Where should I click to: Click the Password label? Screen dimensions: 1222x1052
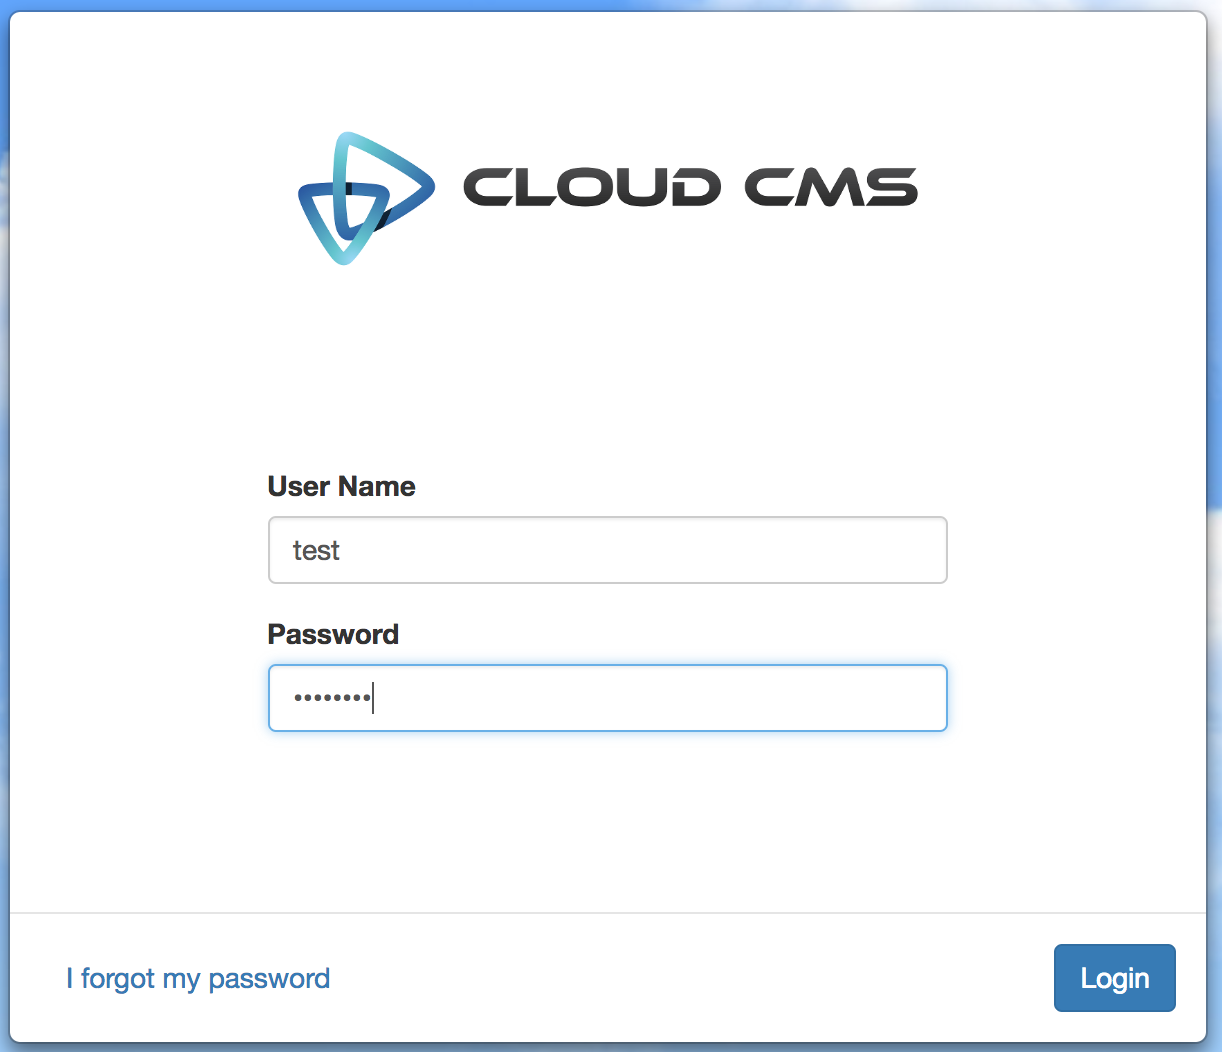pyautogui.click(x=332, y=634)
